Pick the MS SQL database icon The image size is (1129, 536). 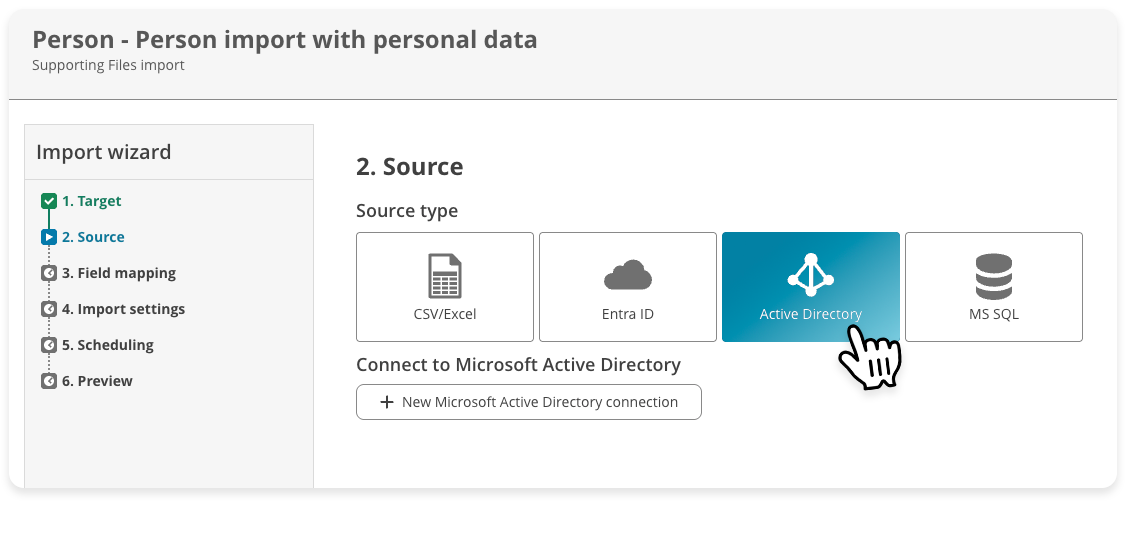point(993,276)
